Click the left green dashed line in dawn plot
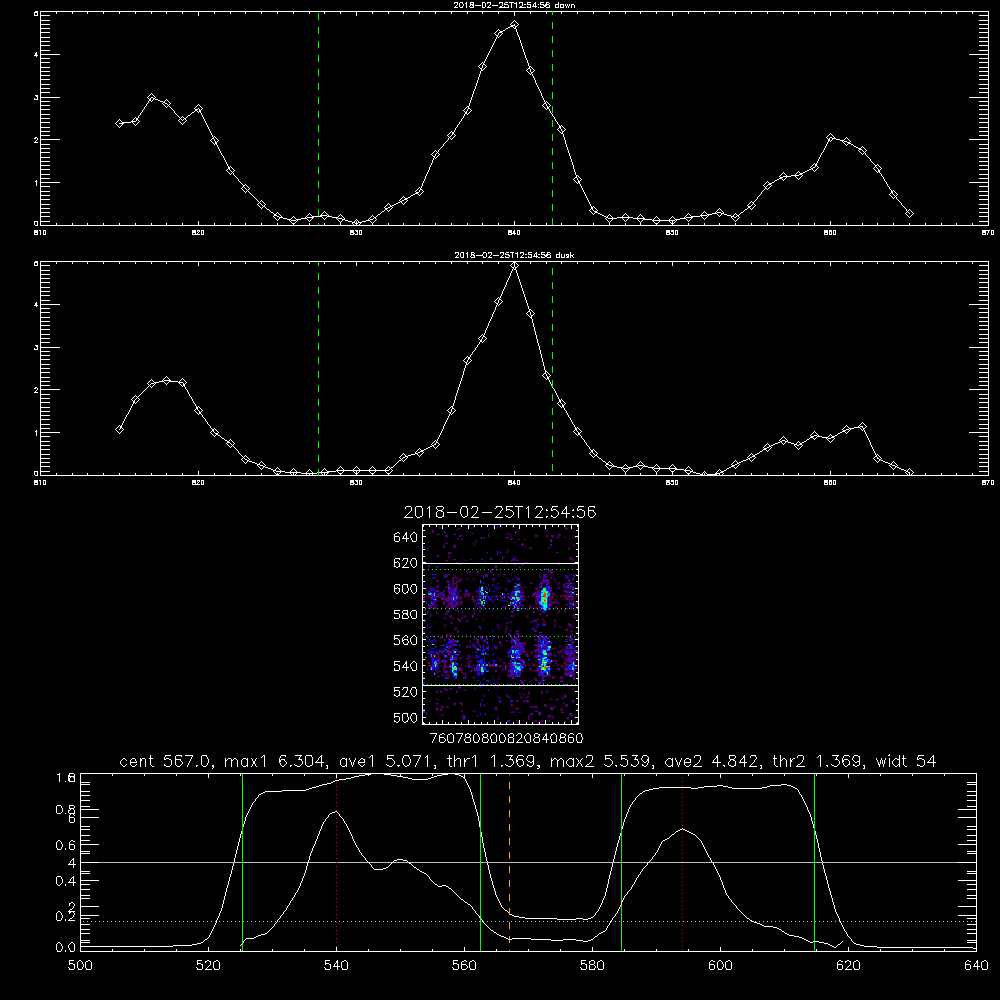This screenshot has width=1000, height=1000. pyautogui.click(x=319, y=119)
